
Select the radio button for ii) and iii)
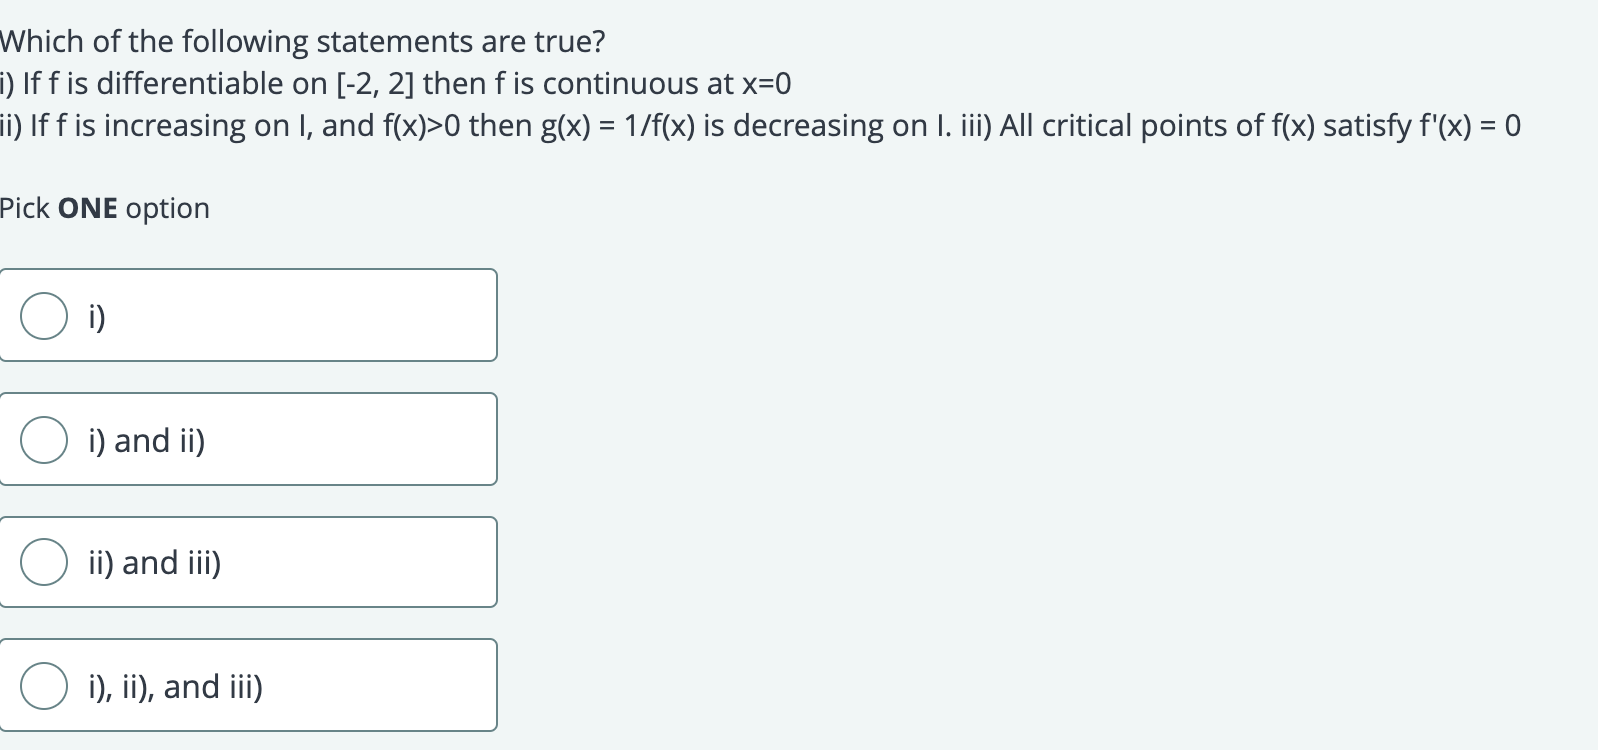point(42,562)
